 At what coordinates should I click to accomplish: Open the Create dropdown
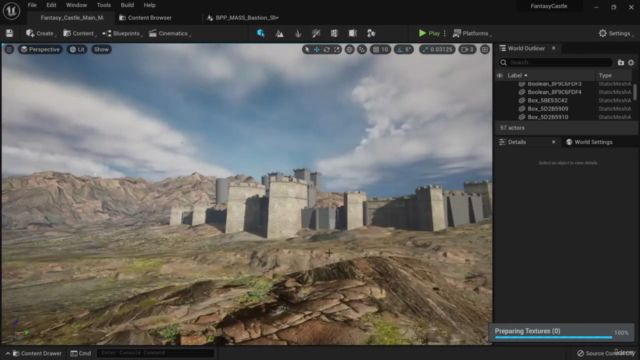click(41, 33)
